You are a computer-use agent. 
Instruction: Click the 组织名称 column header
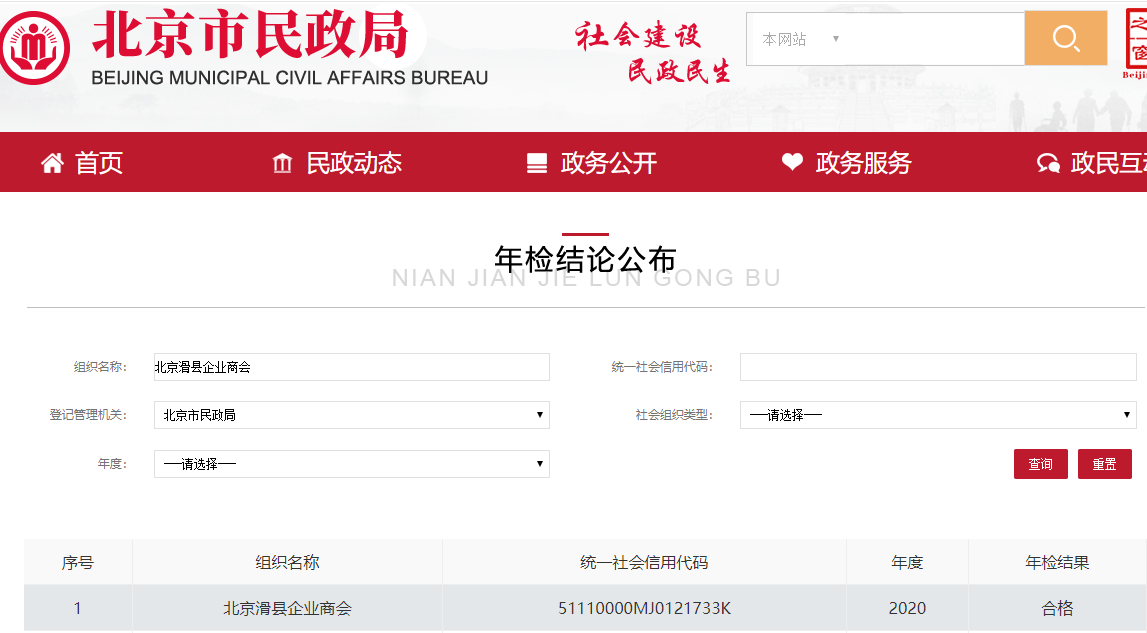pos(287,562)
